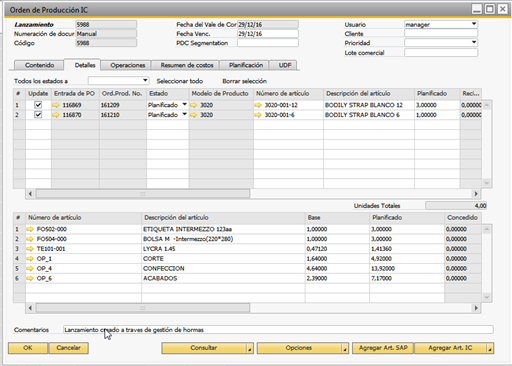Open link arrow for article 3020-001-6
This screenshot has width=512, height=366.
[258, 115]
